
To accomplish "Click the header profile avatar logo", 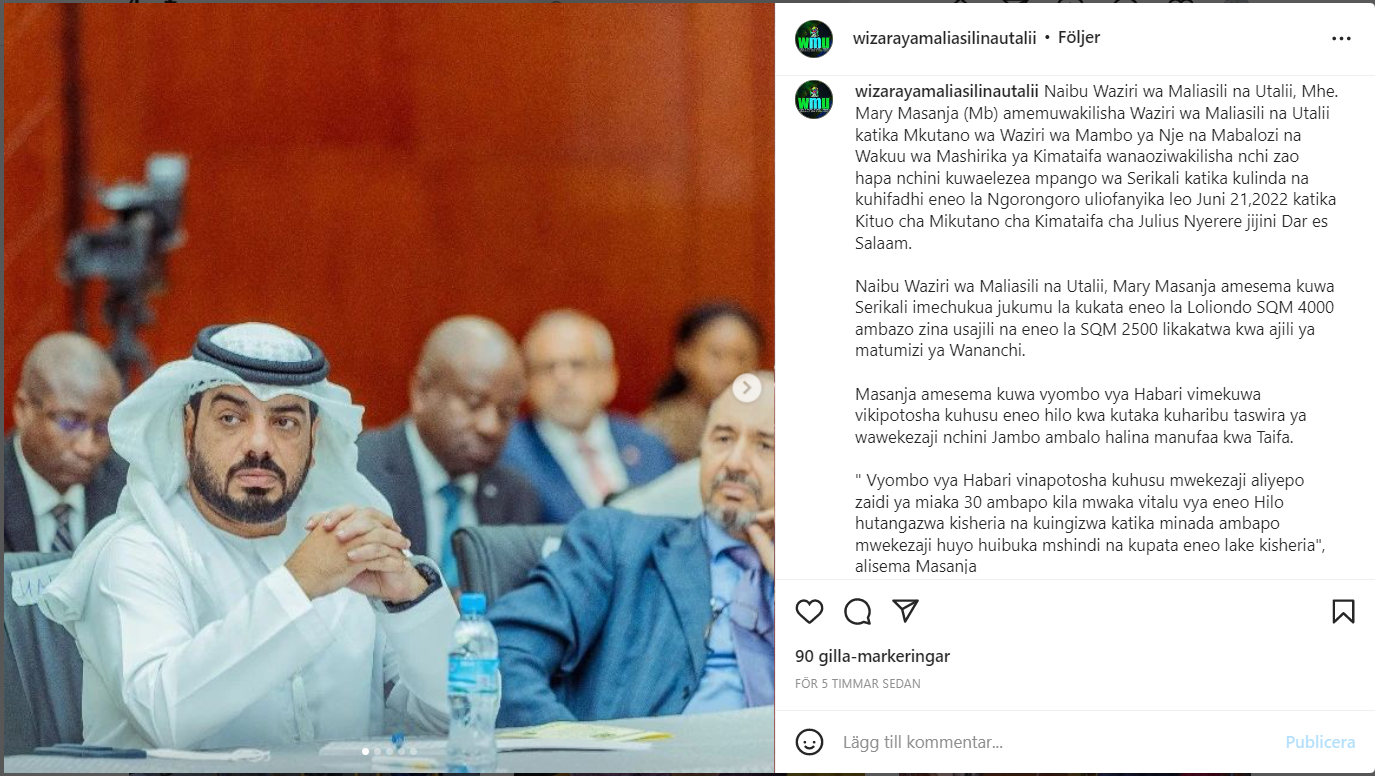I will tap(814, 38).
